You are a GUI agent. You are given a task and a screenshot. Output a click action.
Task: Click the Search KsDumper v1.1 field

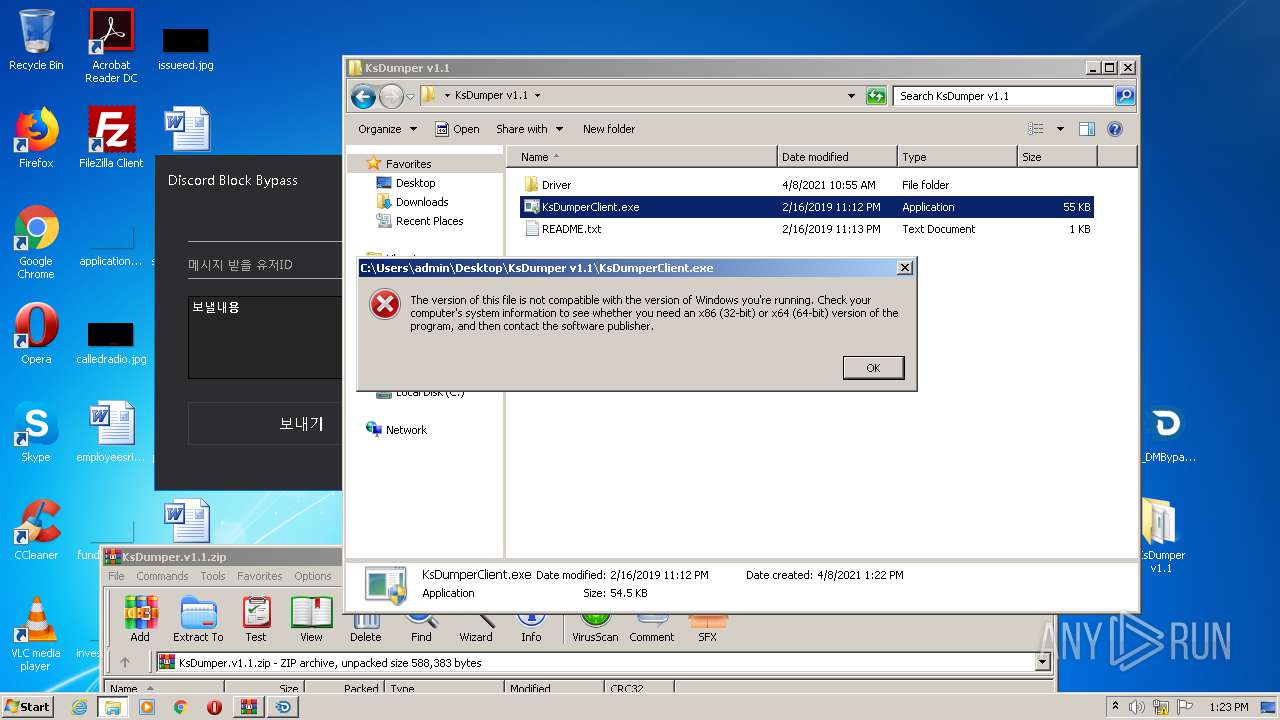(x=1003, y=96)
